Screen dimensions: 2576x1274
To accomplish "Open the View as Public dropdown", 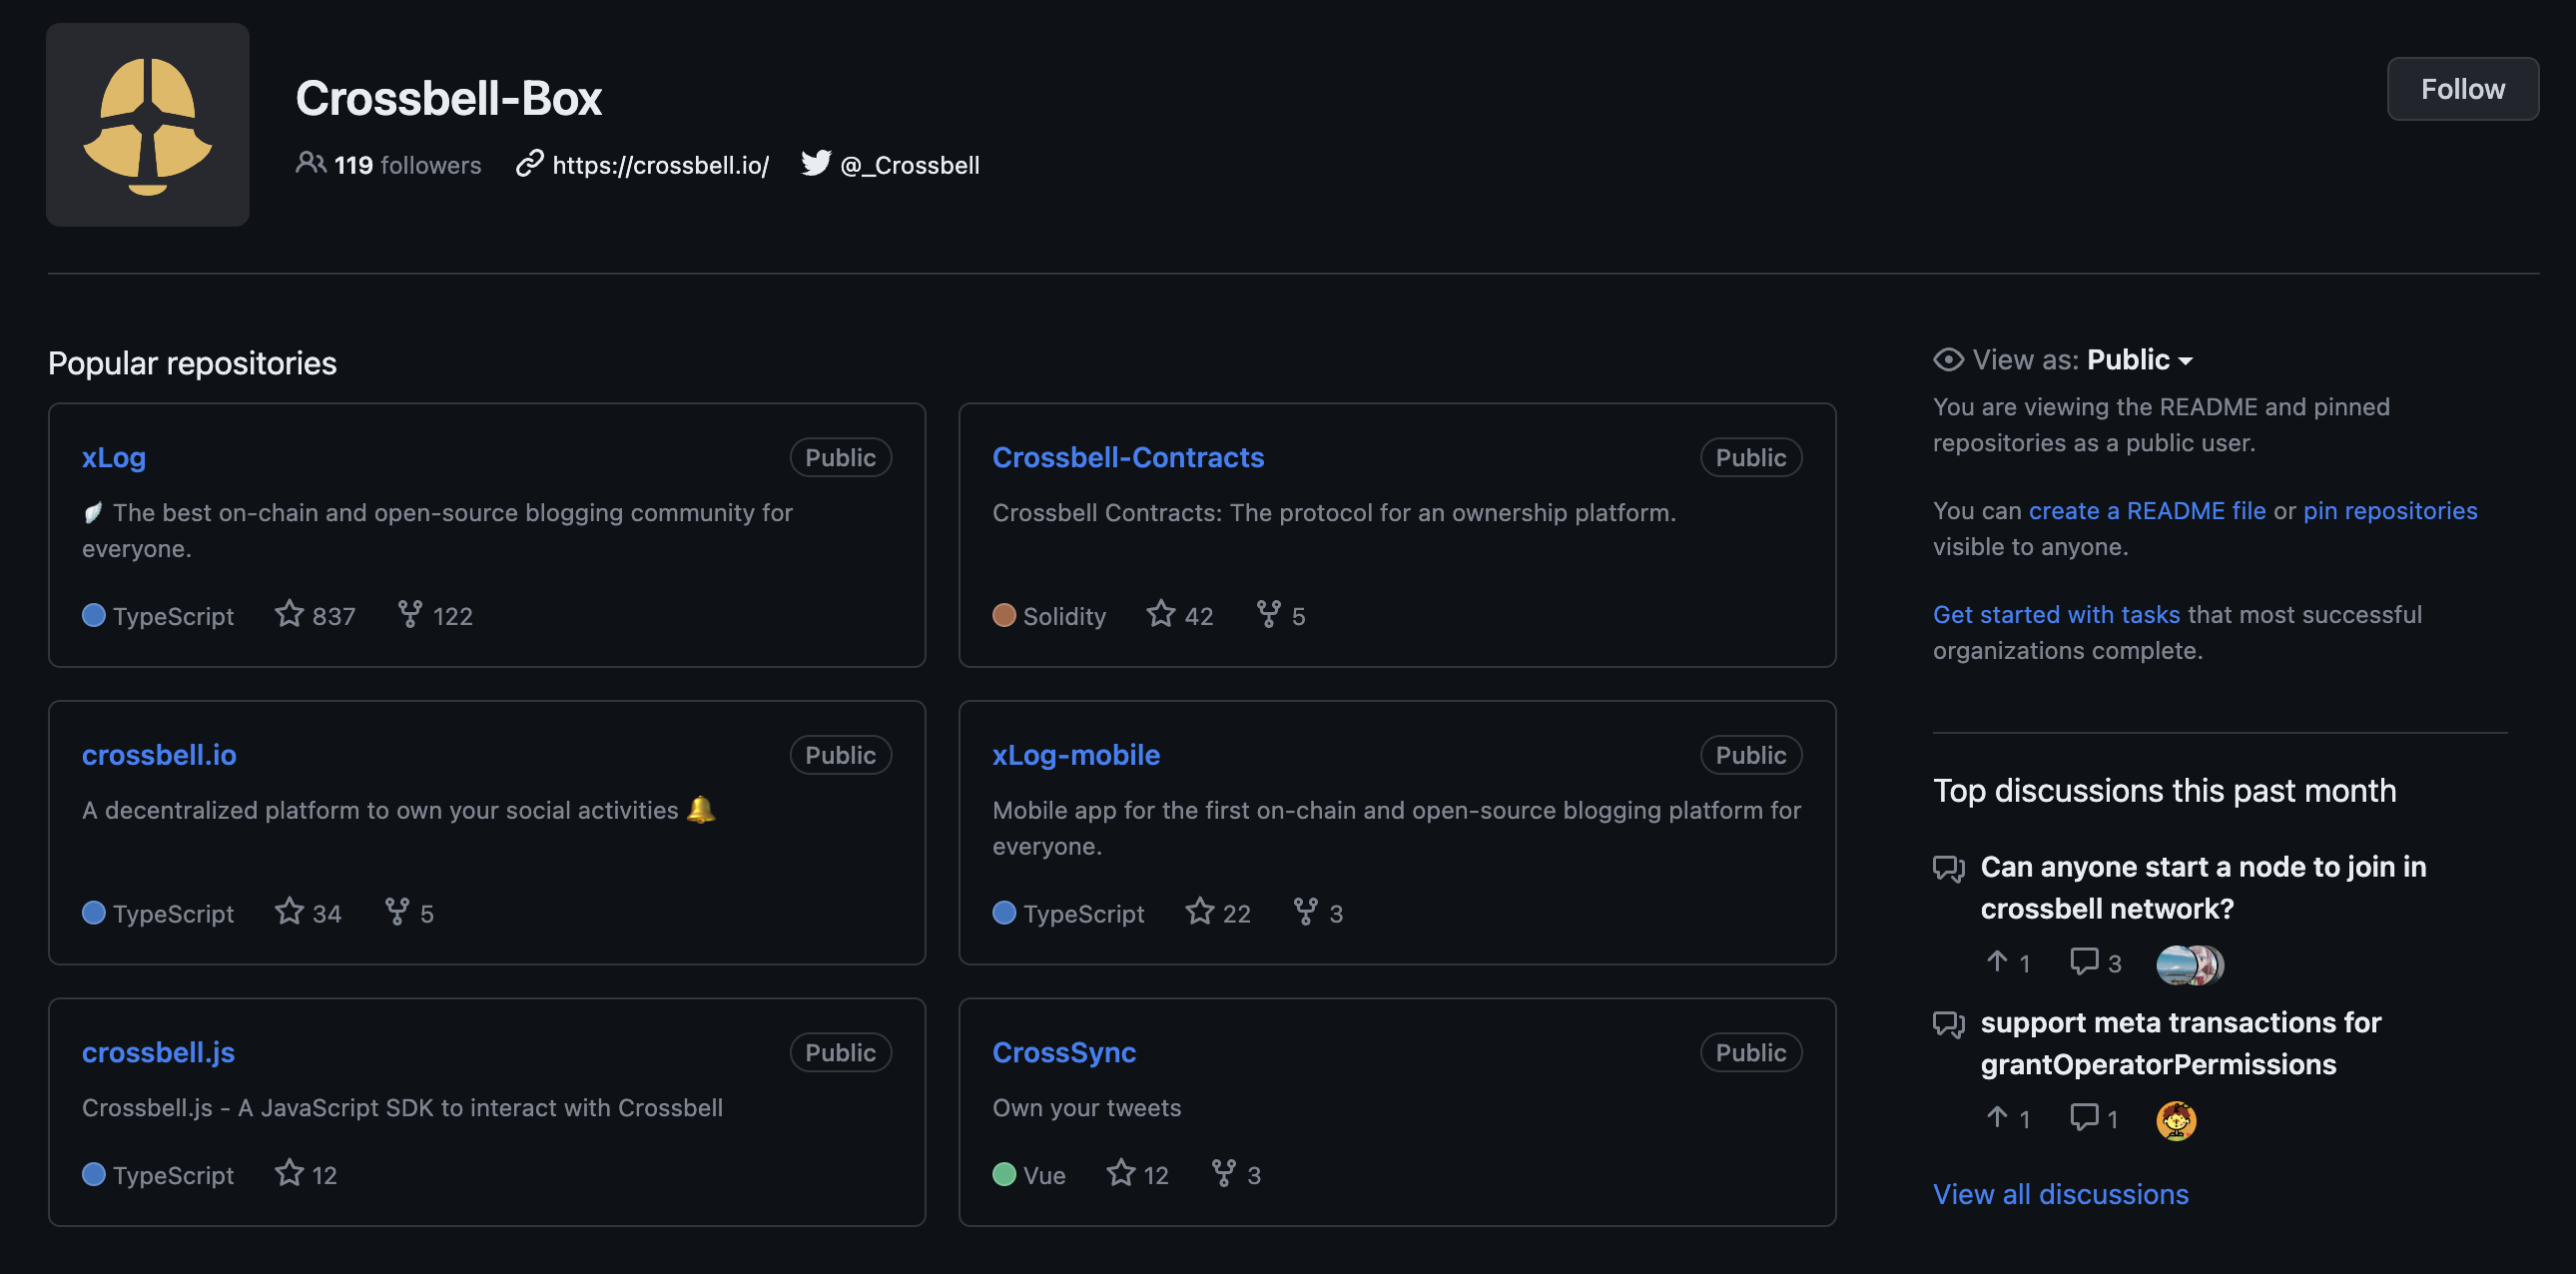I will coord(2139,360).
